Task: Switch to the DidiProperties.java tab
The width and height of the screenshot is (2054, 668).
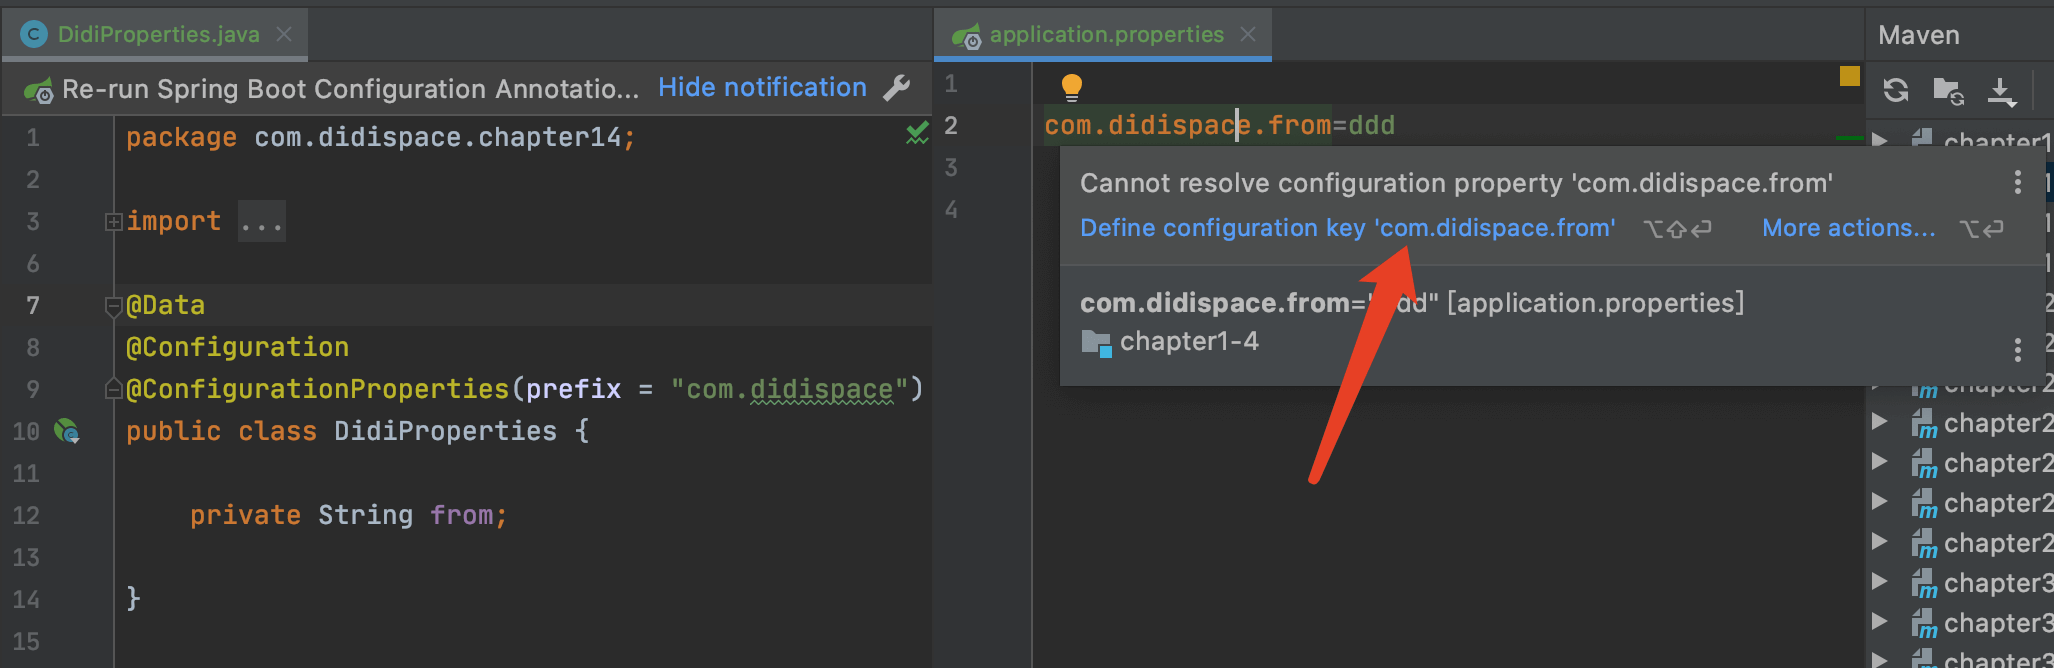Action: 158,35
